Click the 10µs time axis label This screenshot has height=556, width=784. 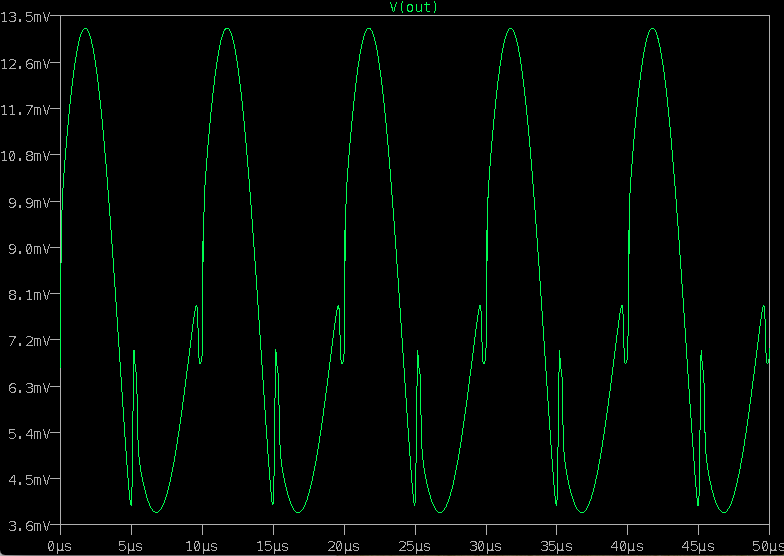202,546
